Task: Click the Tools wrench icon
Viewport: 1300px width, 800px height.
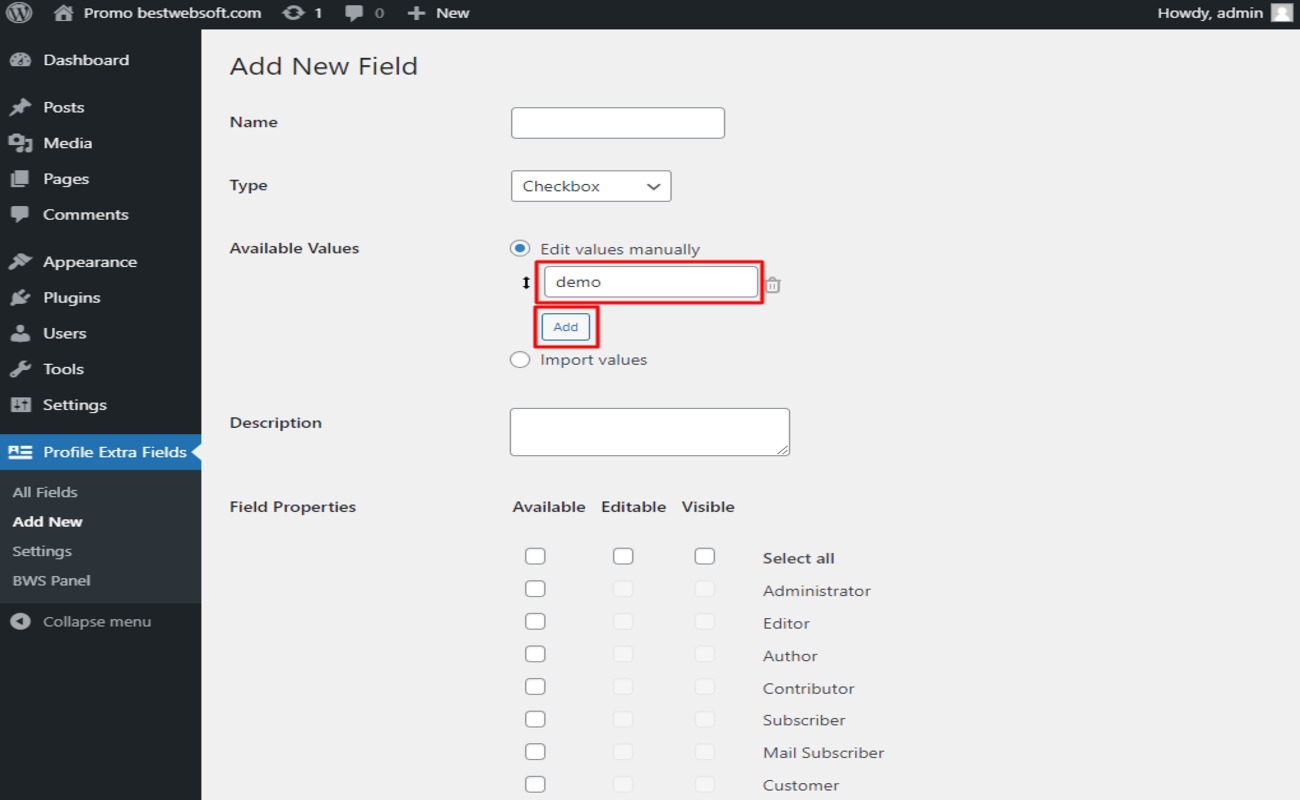Action: pyautogui.click(x=20, y=369)
